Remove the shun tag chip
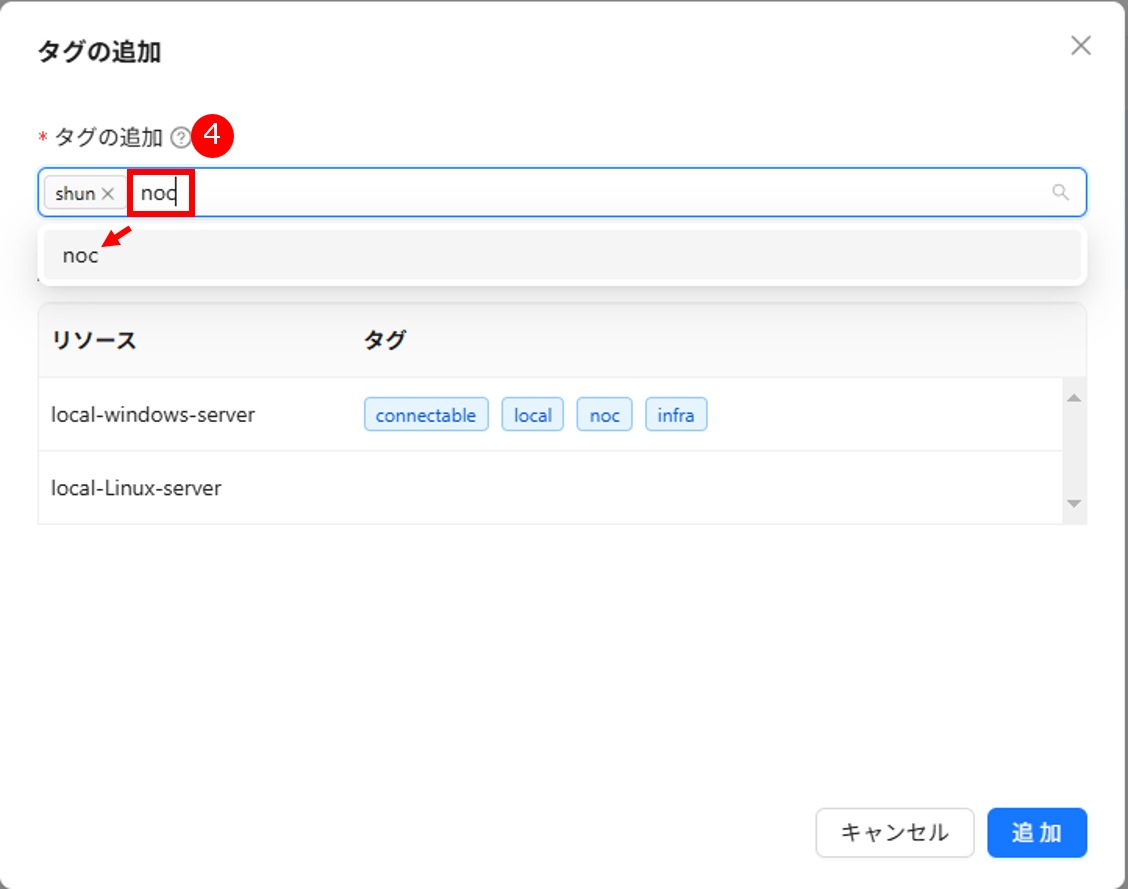 point(108,194)
